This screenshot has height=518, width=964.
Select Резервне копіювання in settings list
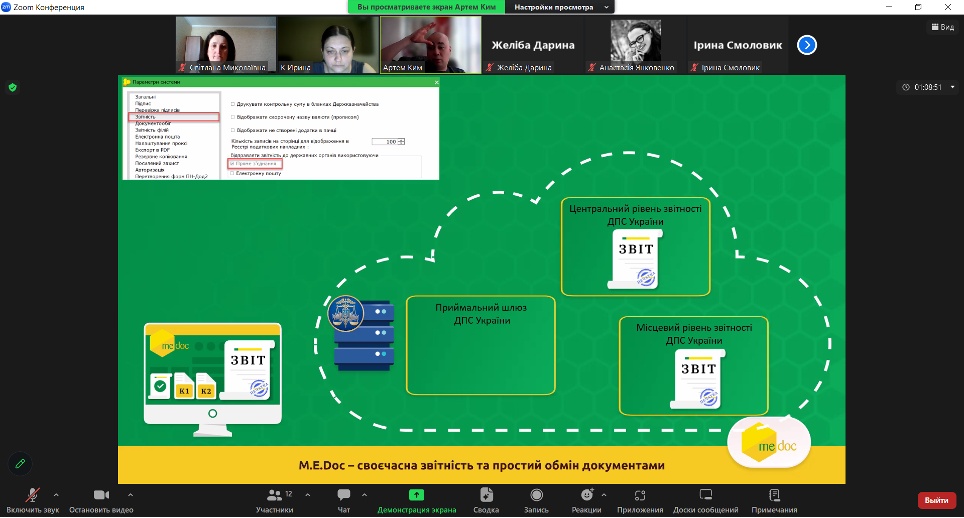coord(161,157)
